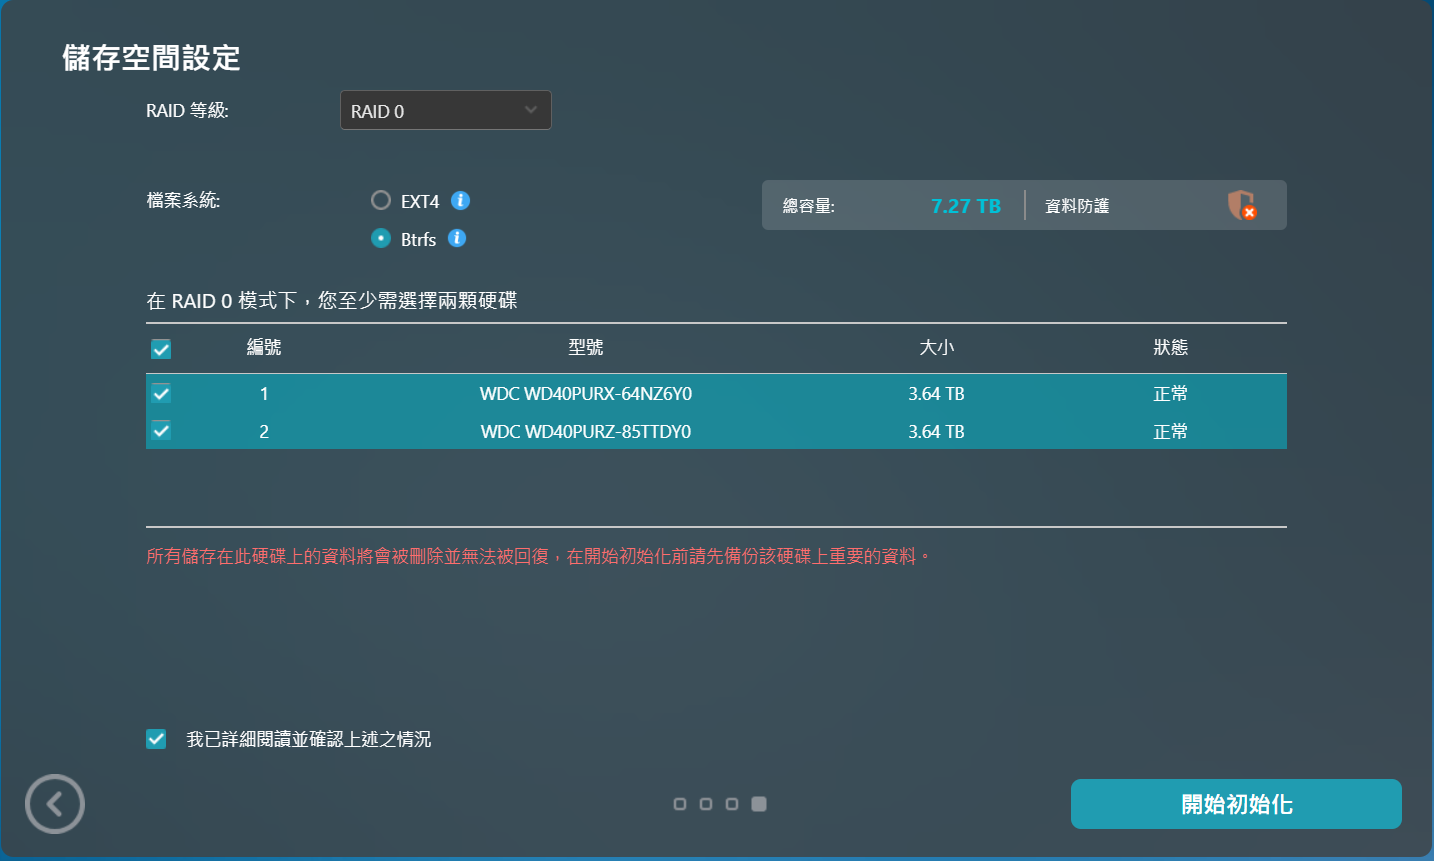1434x861 pixels.
Task: Click the second wizard step indicator dot
Action: coord(706,804)
